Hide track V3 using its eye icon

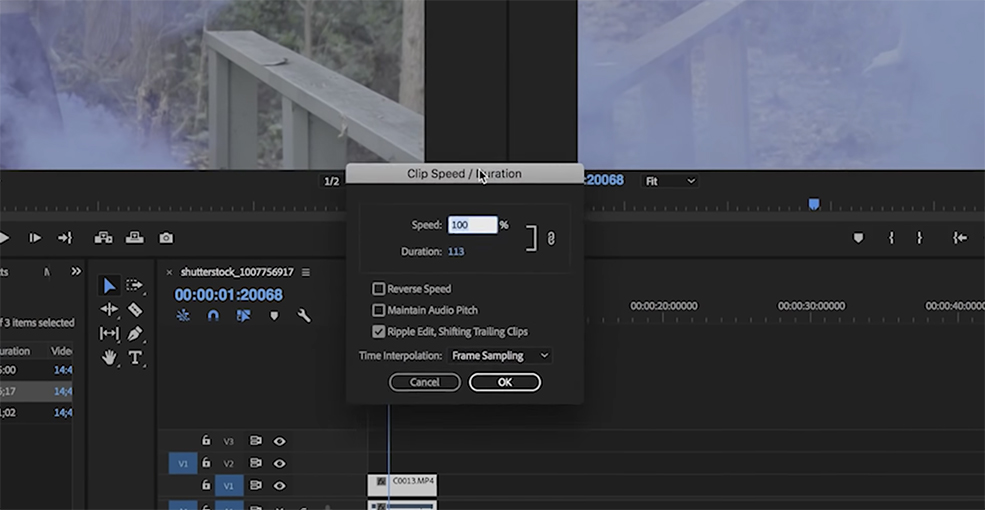280,441
